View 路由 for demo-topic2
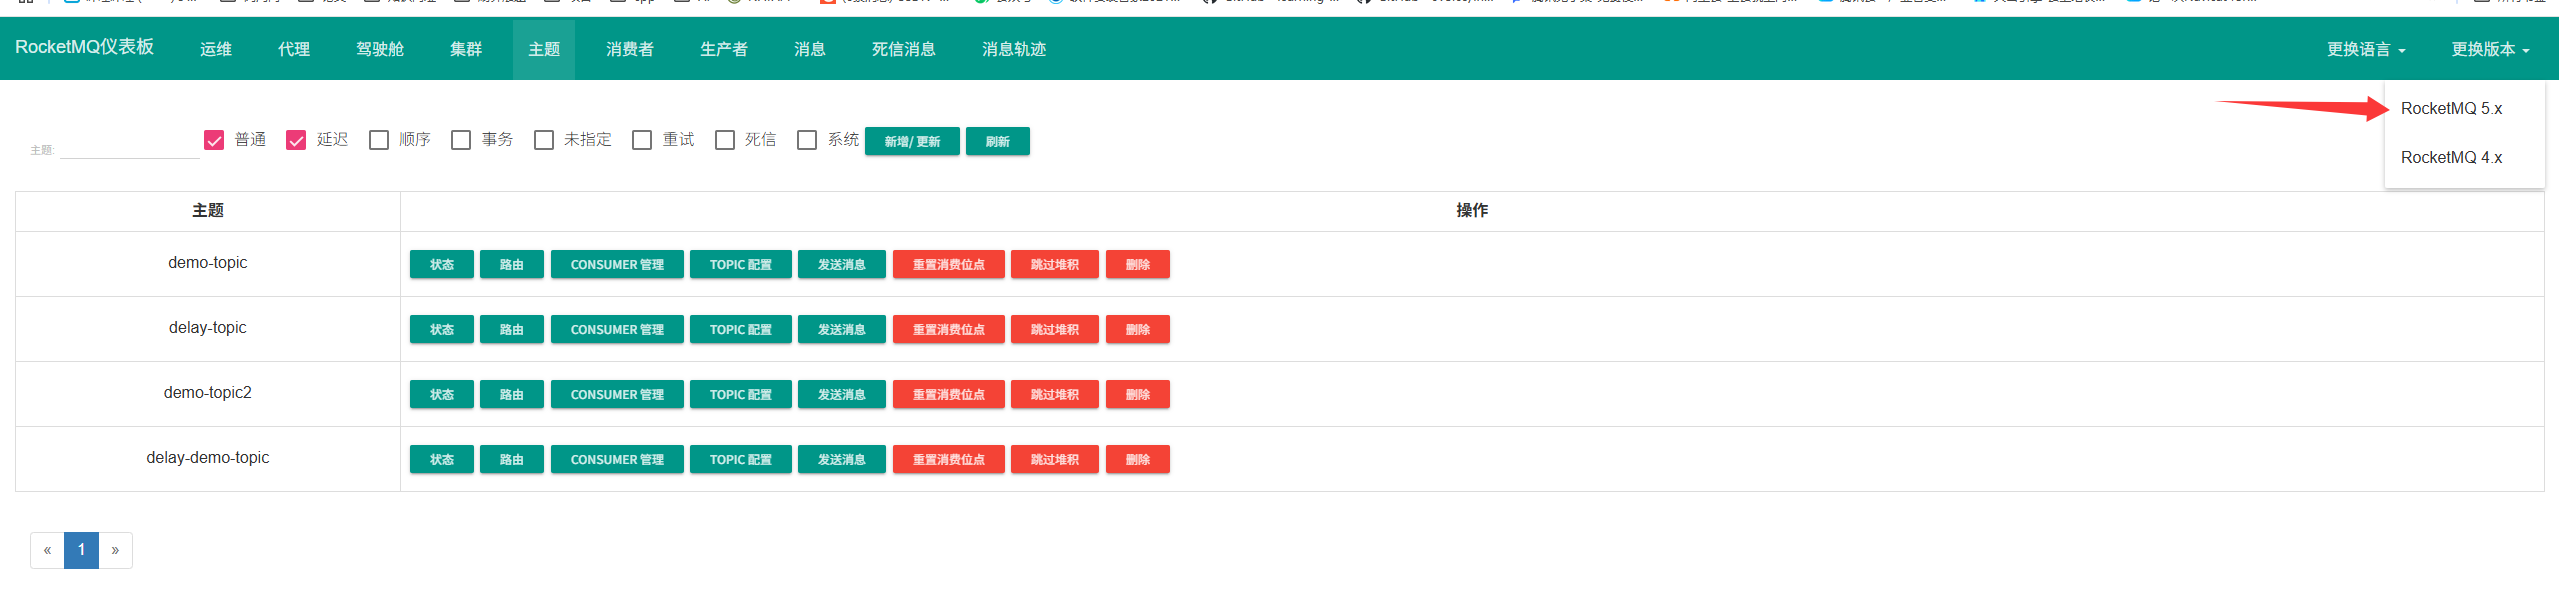Viewport: 2559px width, 604px height. tap(512, 394)
